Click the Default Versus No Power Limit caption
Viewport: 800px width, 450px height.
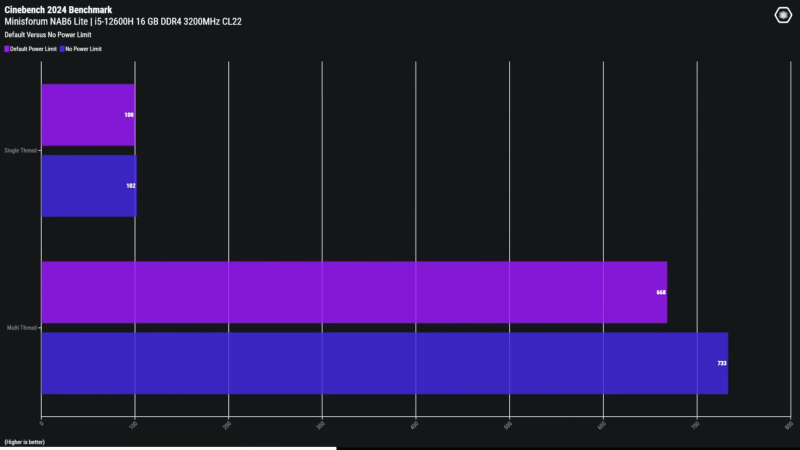(46, 35)
